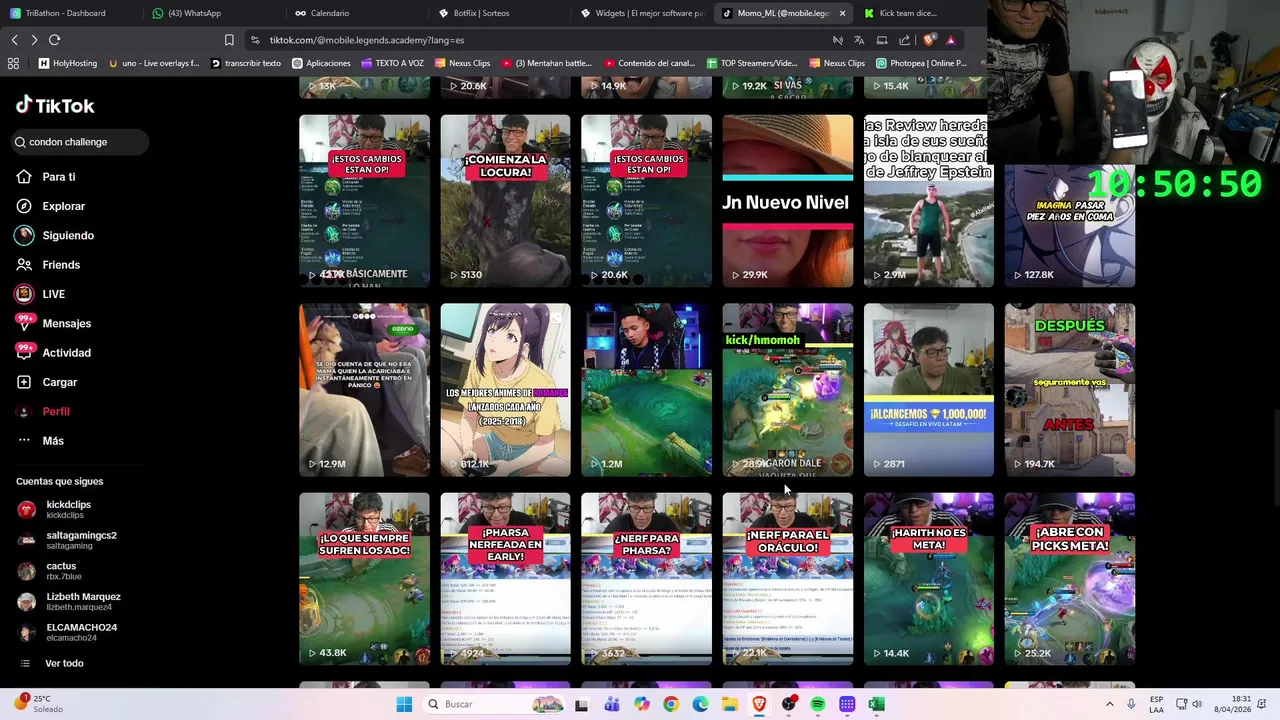This screenshot has width=1280, height=720.
Task: Open the Windows Start menu
Action: click(404, 704)
